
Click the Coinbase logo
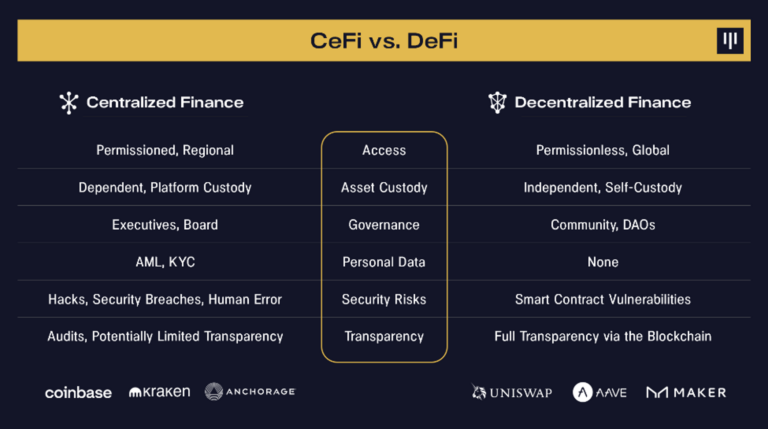pyautogui.click(x=78, y=392)
